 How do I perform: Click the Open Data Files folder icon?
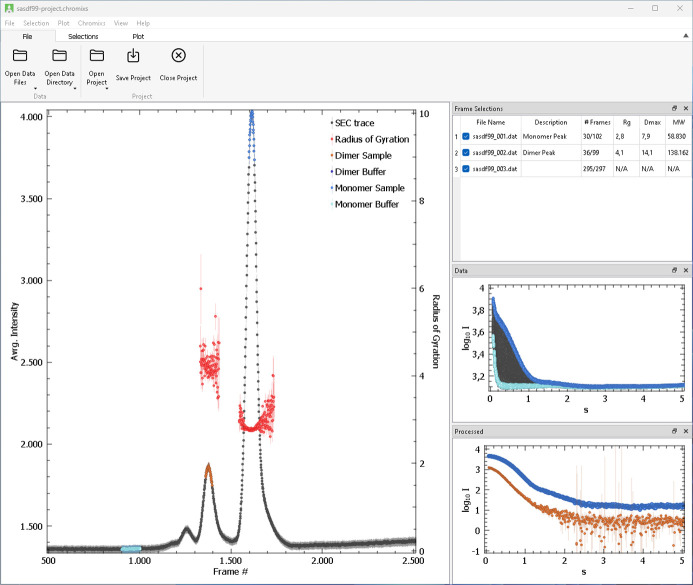20,56
